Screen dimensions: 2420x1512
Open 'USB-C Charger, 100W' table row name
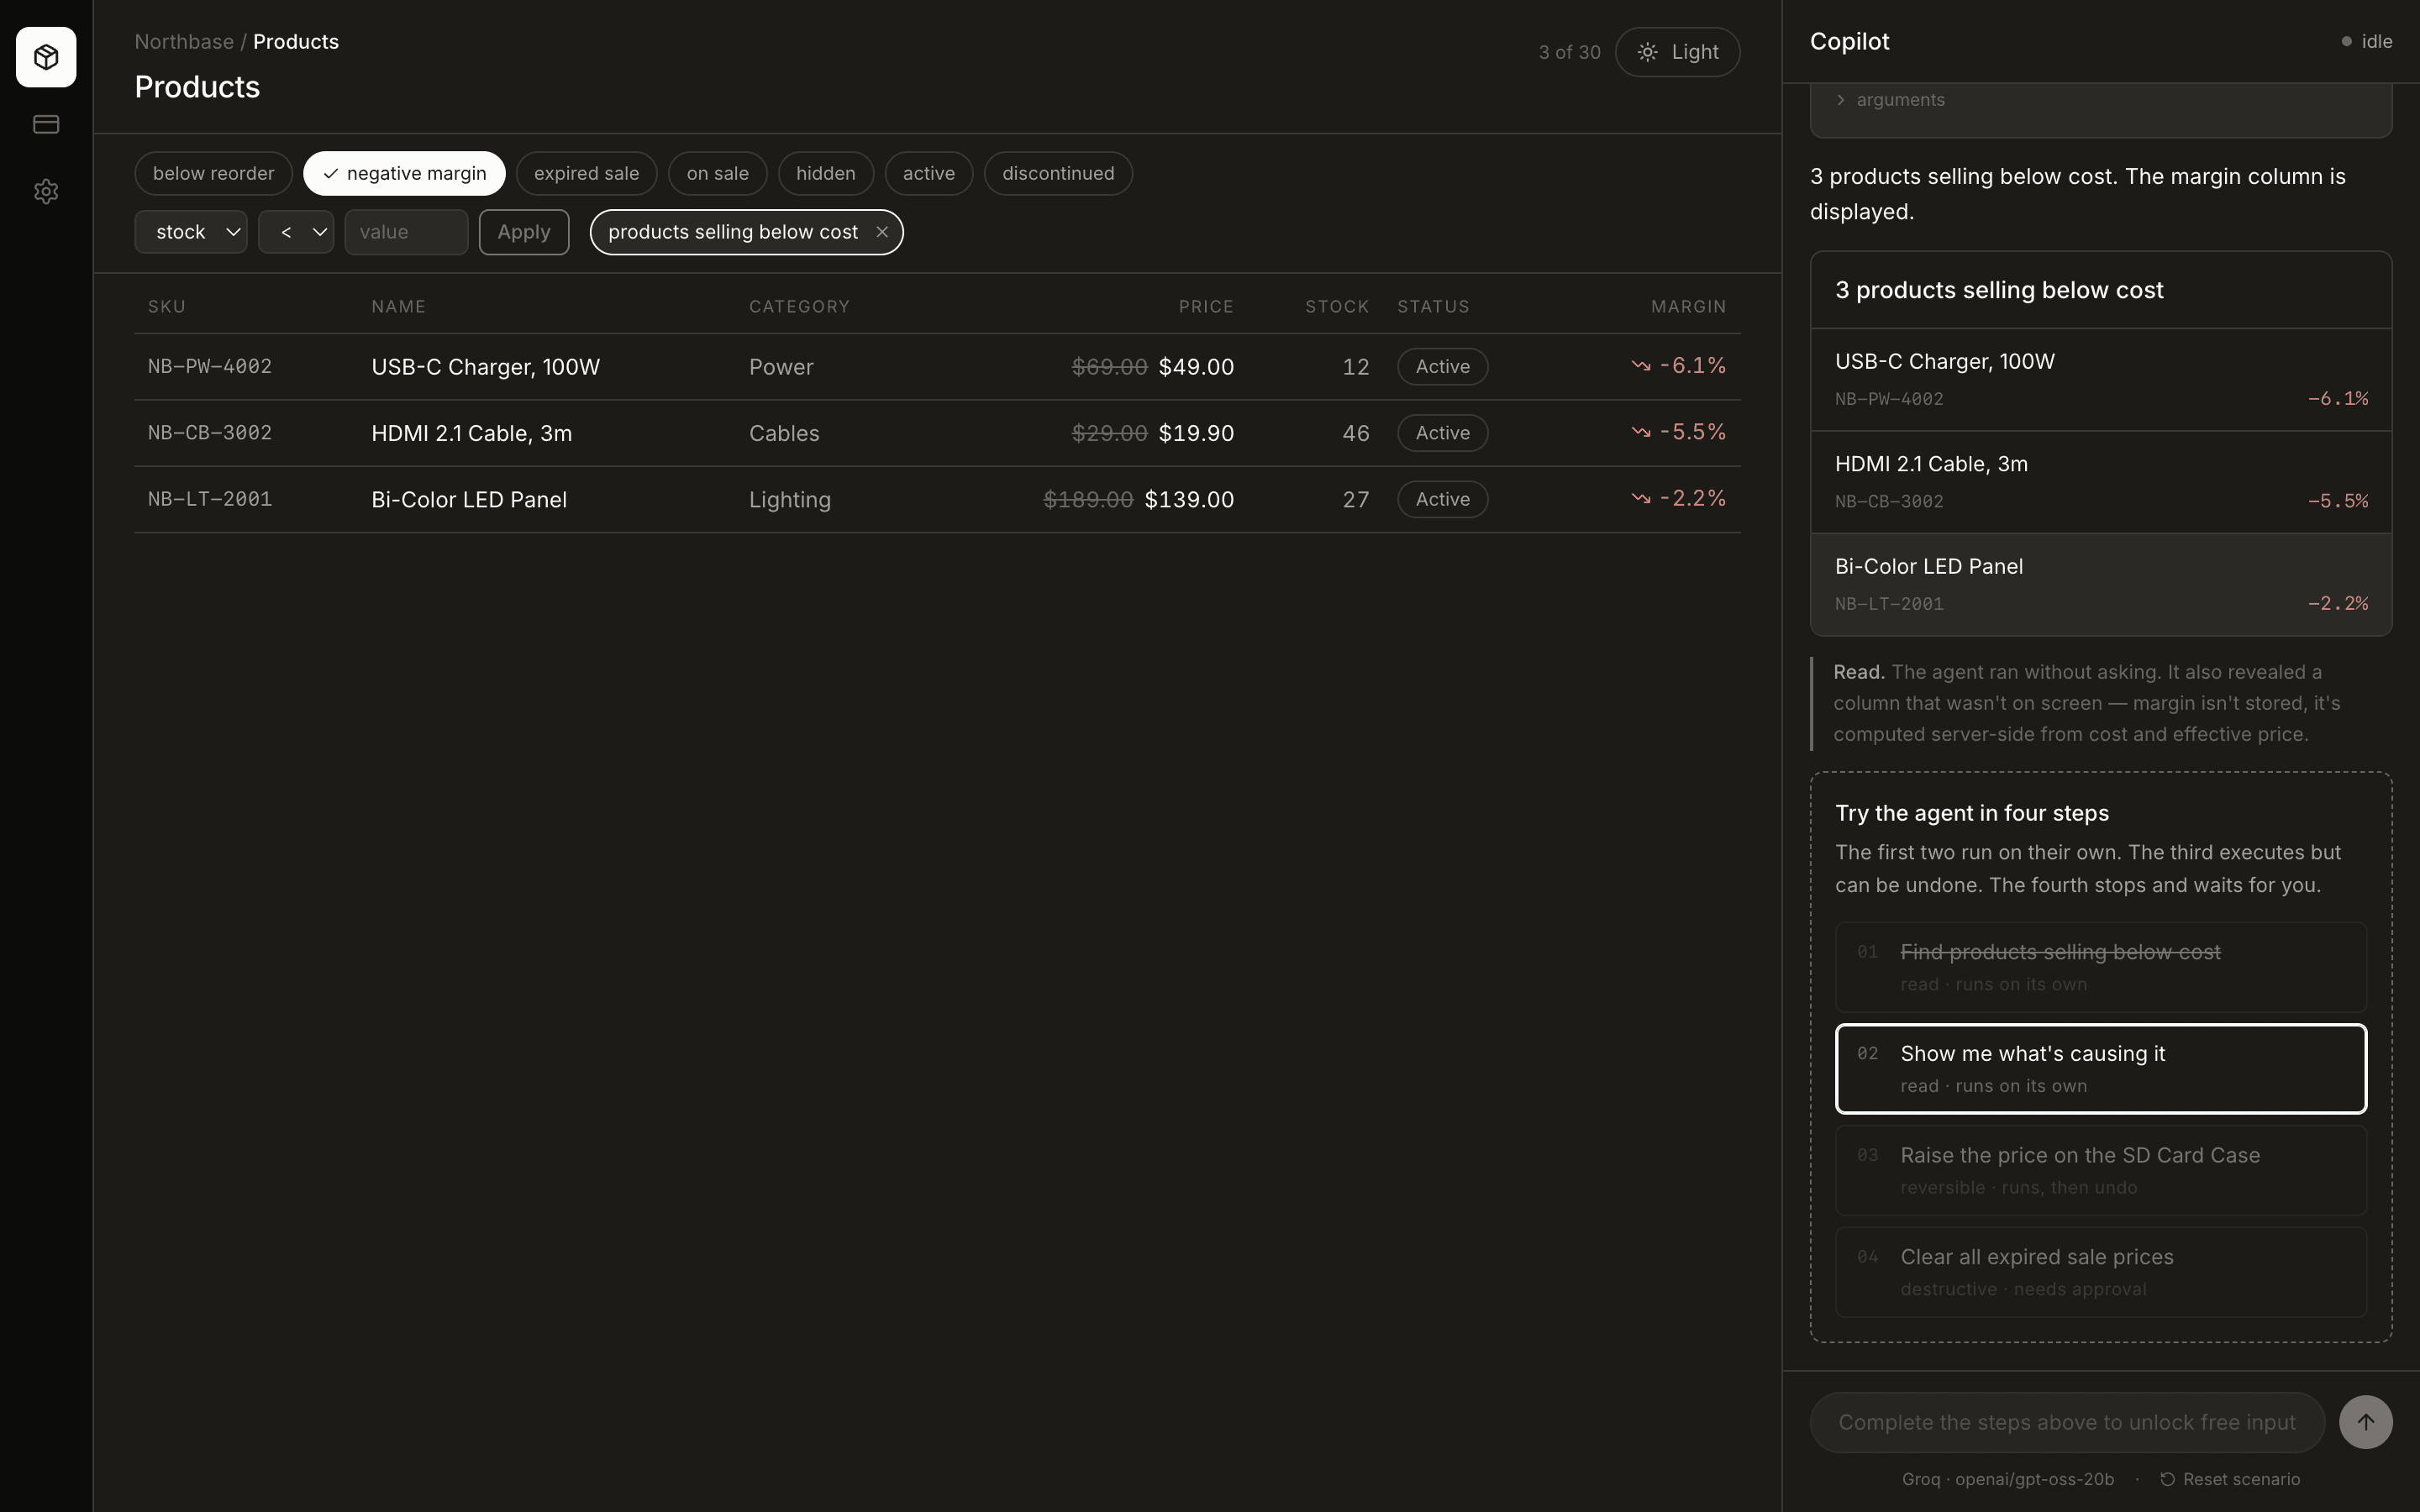[x=485, y=367]
